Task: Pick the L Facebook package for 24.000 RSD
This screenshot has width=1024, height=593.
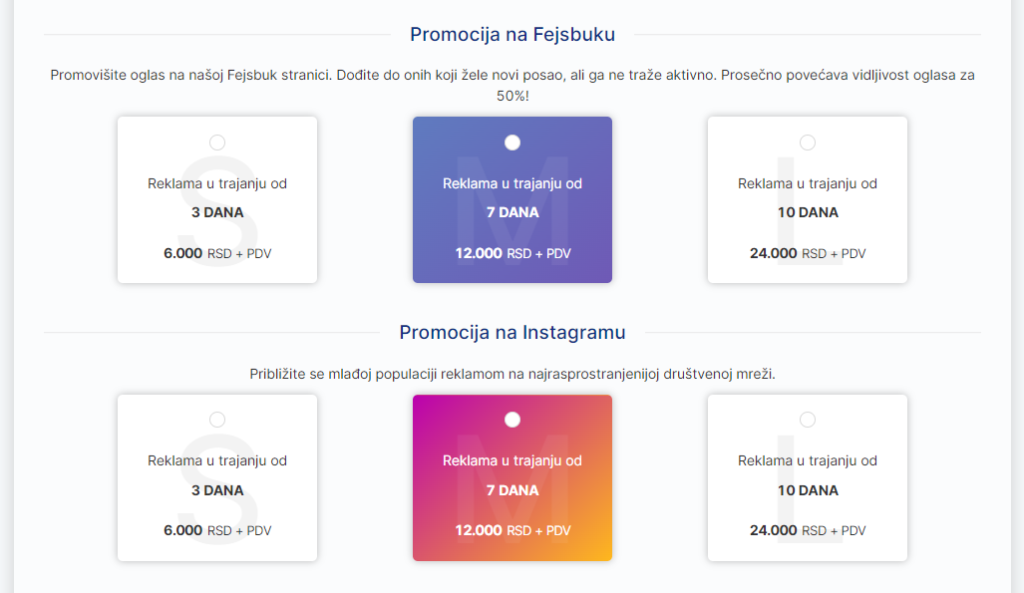Action: pos(807,200)
